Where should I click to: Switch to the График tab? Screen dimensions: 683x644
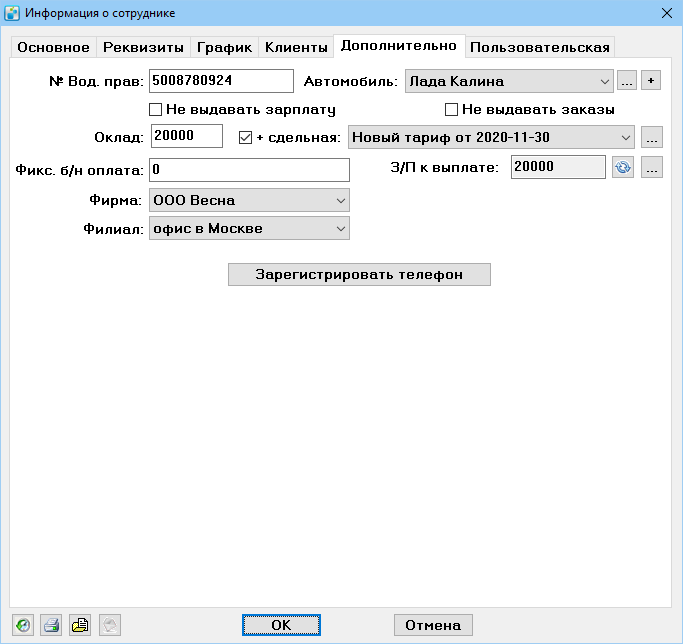click(224, 47)
